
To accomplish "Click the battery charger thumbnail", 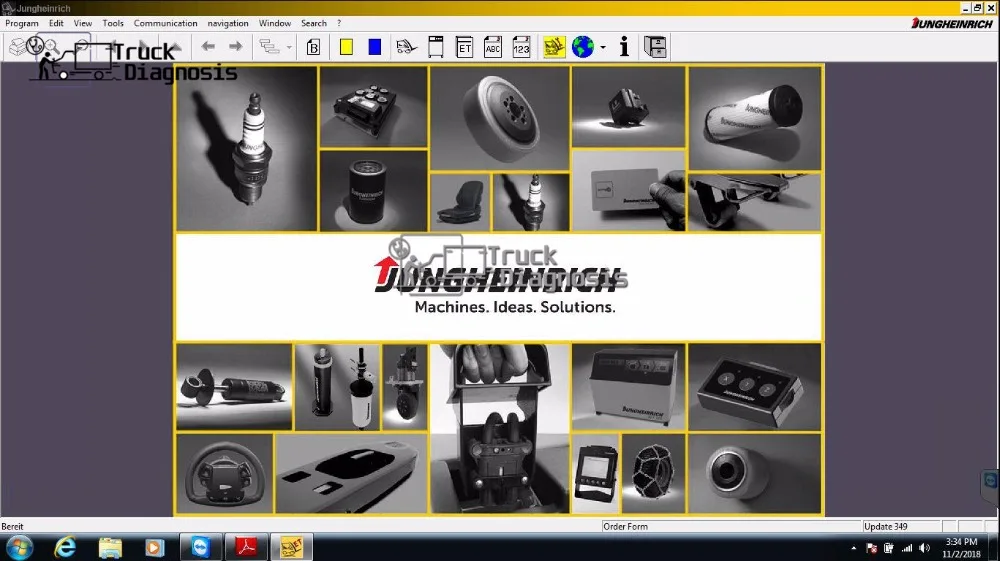I will click(628, 387).
